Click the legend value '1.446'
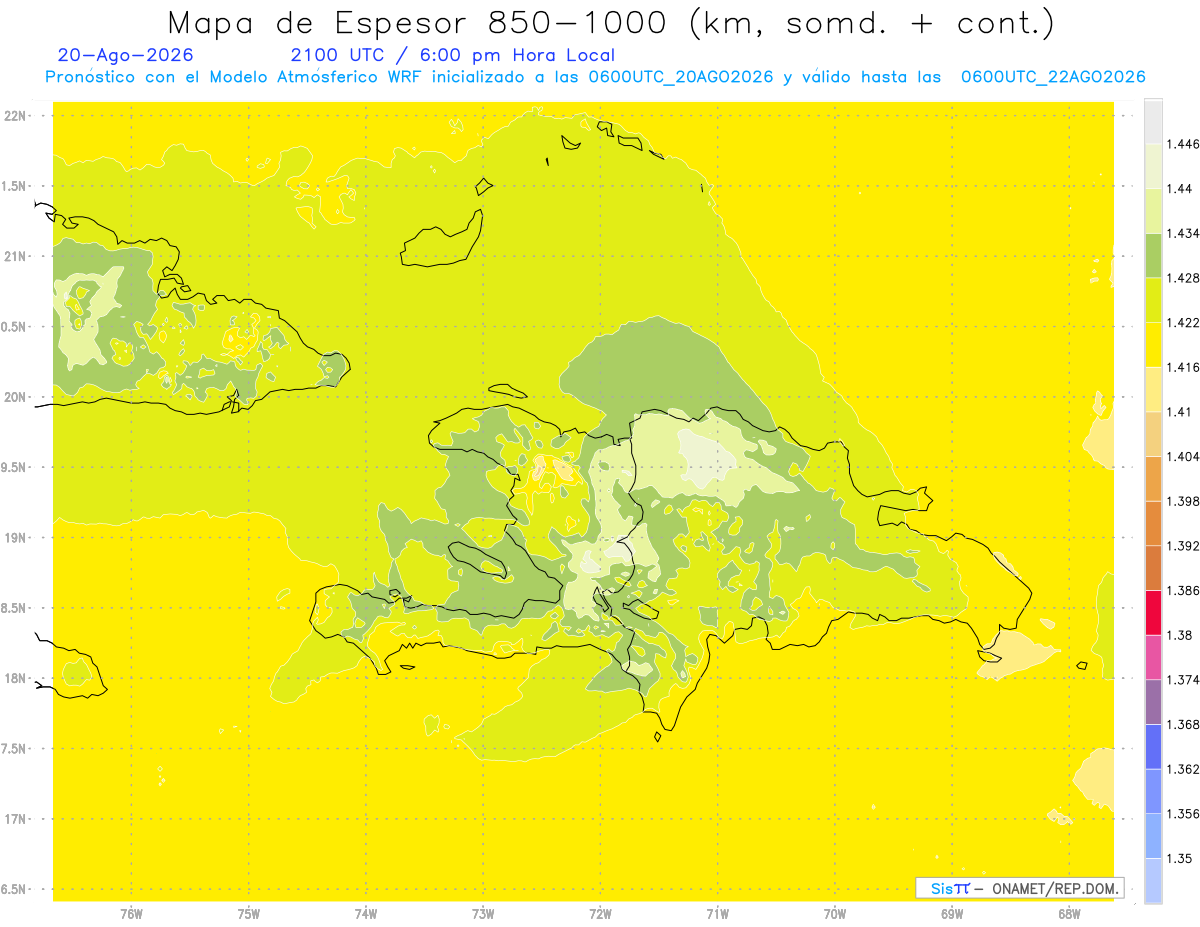This screenshot has height=927, width=1200. pyautogui.click(x=1182, y=144)
